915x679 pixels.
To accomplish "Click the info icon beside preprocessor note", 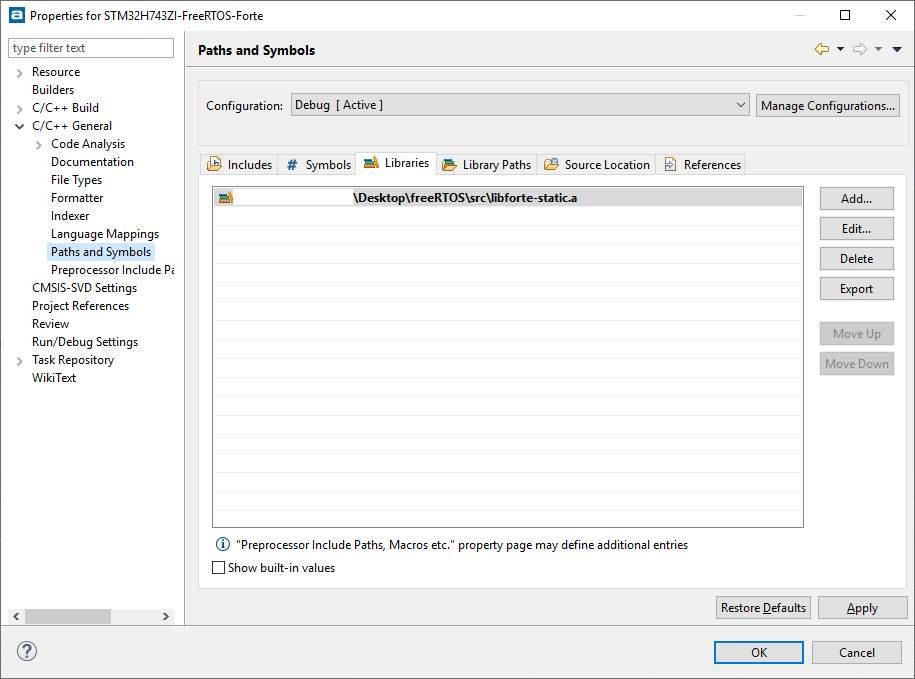I will (x=223, y=544).
